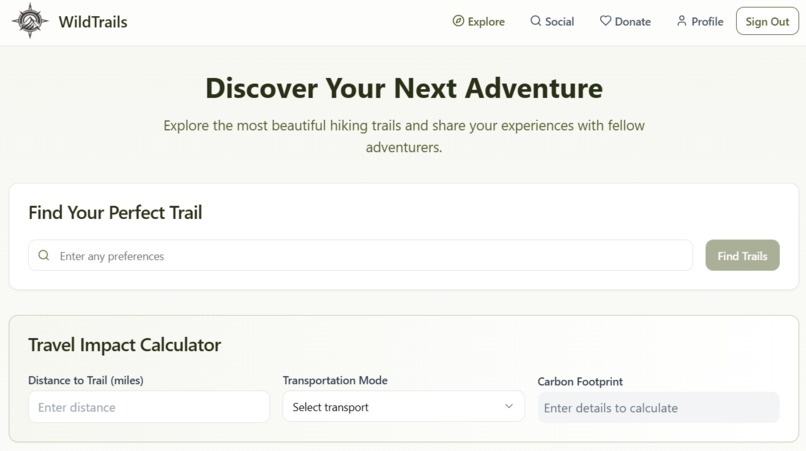Click the Transportation Mode label
The image size is (806, 451).
335,381
